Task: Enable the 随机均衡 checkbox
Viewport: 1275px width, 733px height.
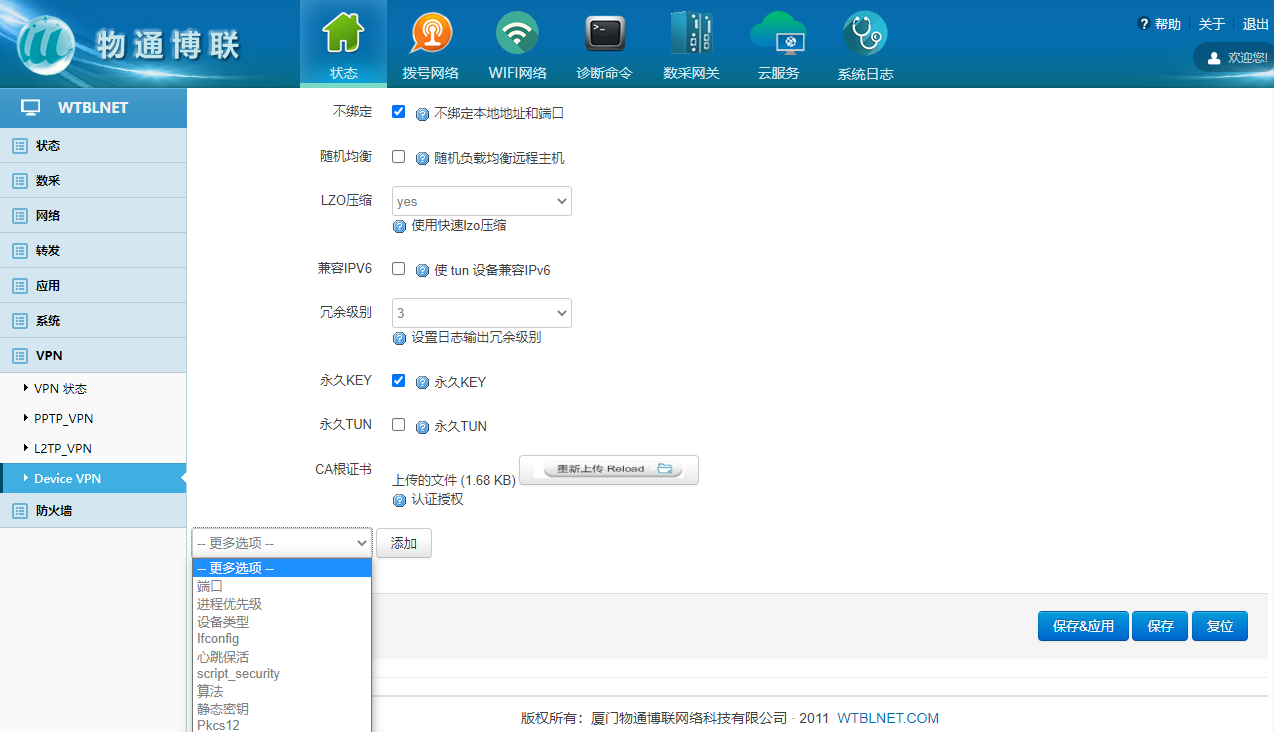Action: (399, 157)
